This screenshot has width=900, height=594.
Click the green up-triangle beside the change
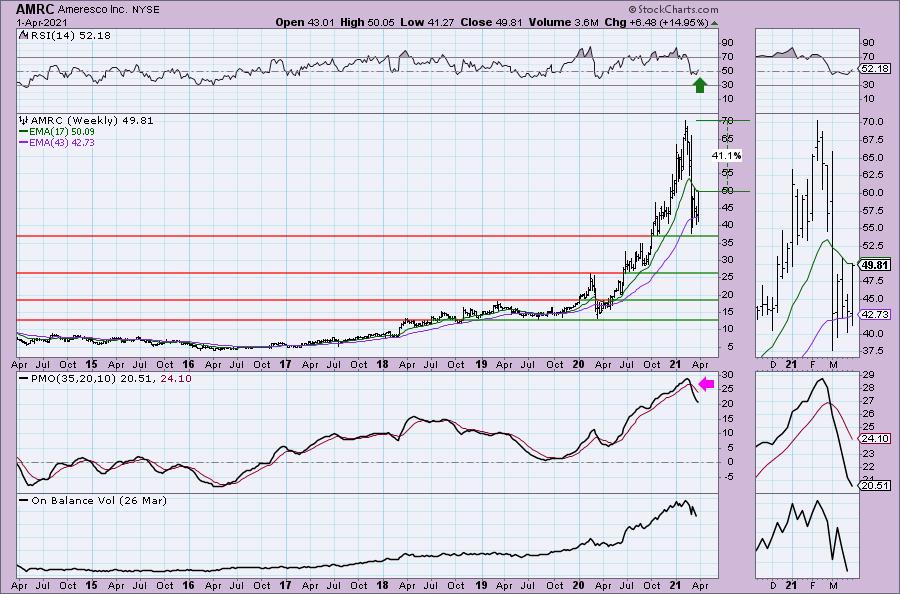(714, 23)
